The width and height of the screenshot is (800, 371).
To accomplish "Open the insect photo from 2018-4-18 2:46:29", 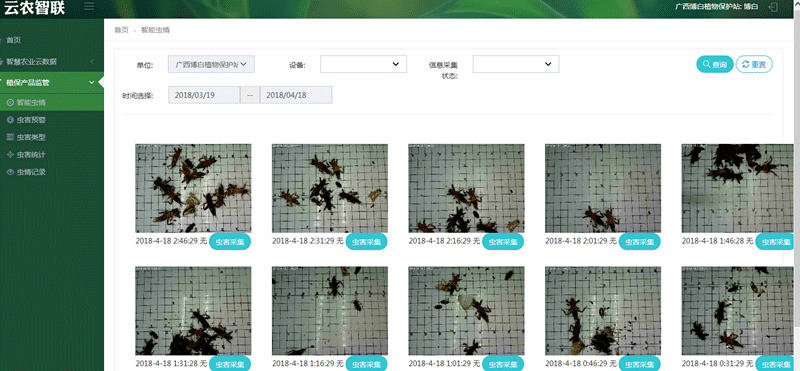I will tap(193, 188).
